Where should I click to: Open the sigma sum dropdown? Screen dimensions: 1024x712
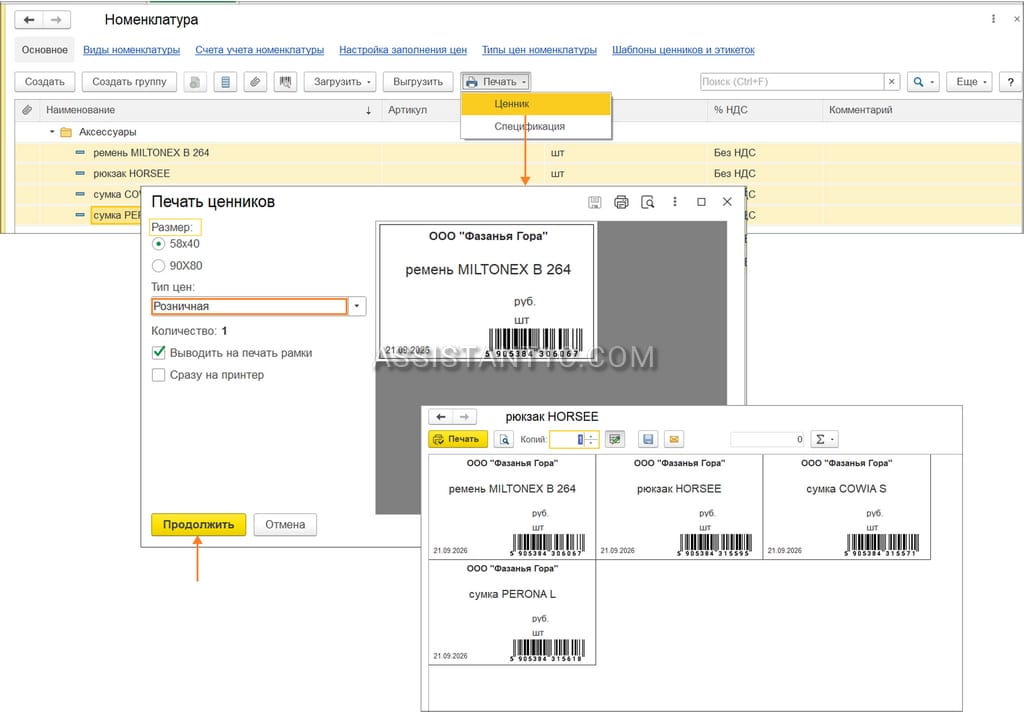(x=824, y=440)
